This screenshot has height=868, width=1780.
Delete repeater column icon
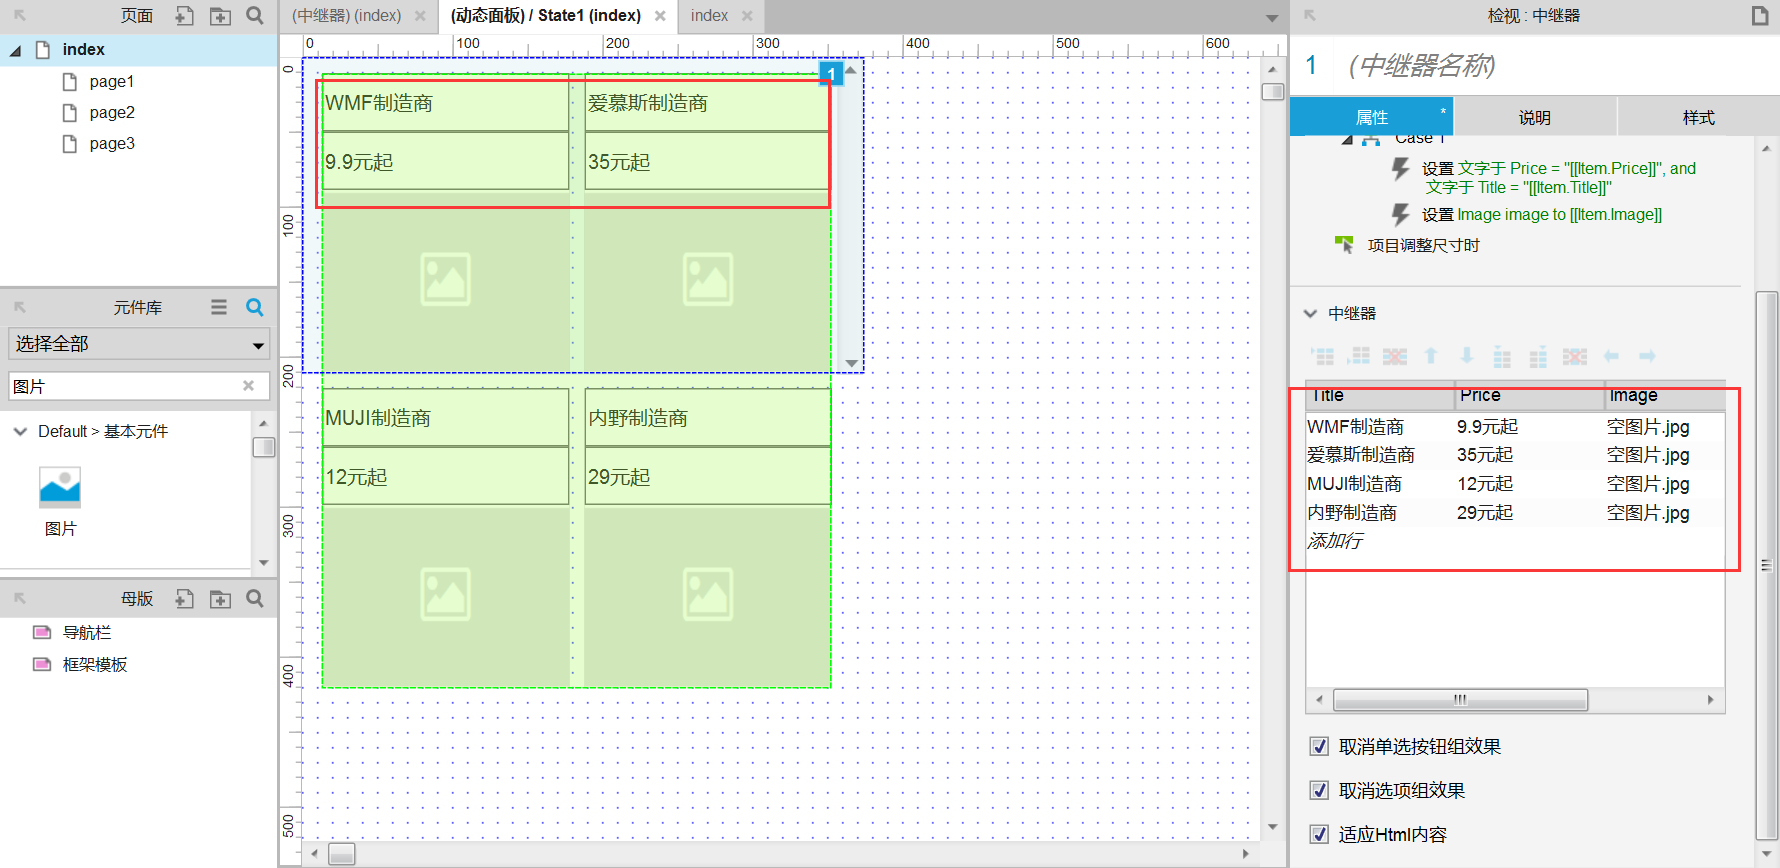[1575, 356]
